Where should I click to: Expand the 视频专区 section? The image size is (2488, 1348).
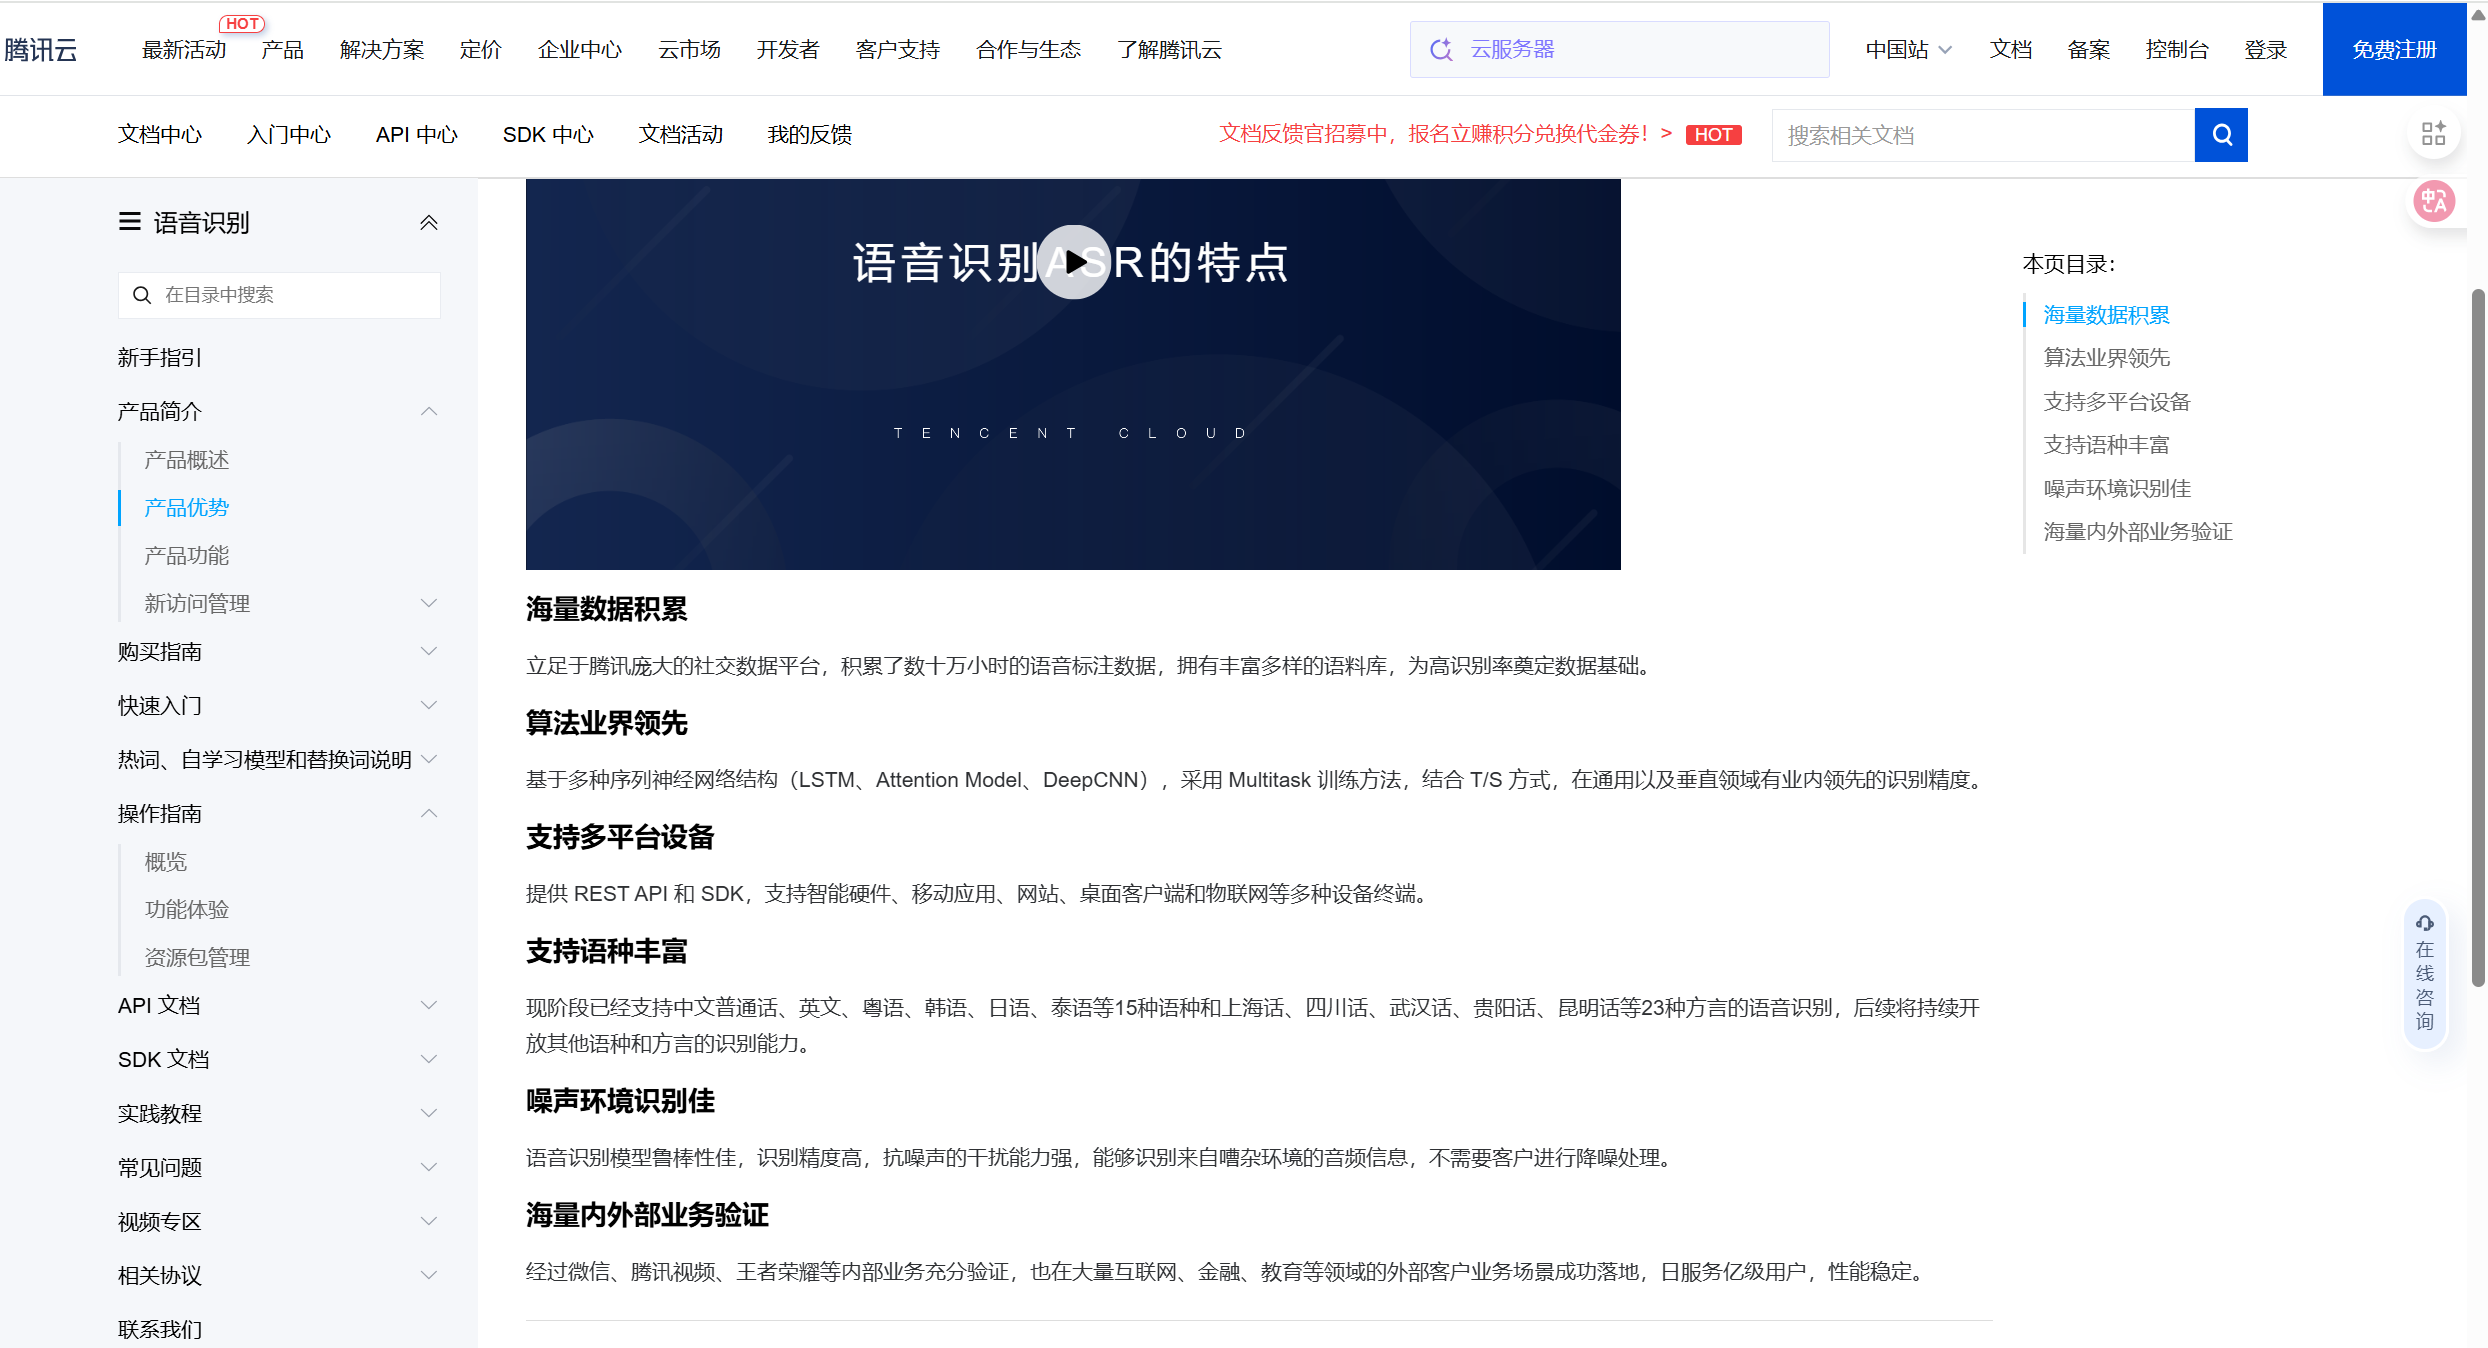(429, 1221)
